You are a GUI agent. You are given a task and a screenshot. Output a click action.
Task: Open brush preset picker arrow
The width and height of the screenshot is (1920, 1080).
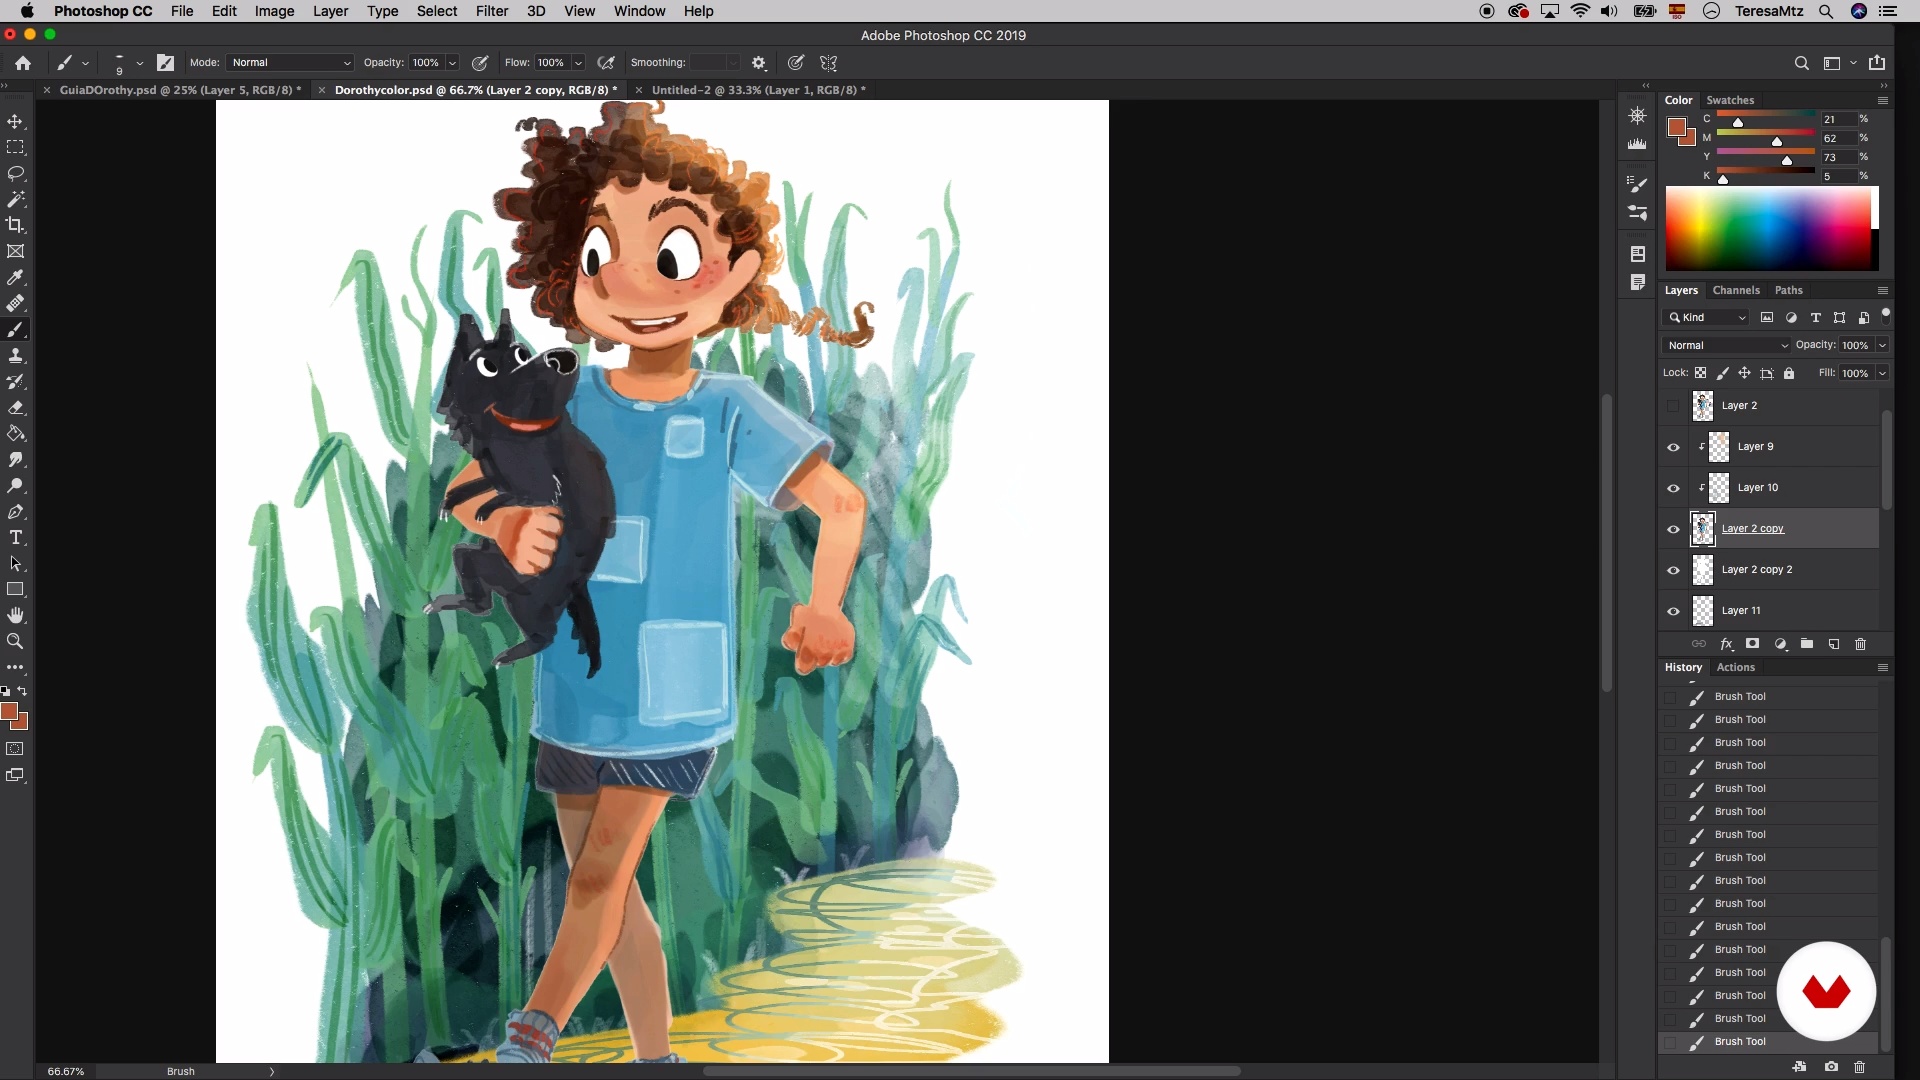click(x=139, y=62)
